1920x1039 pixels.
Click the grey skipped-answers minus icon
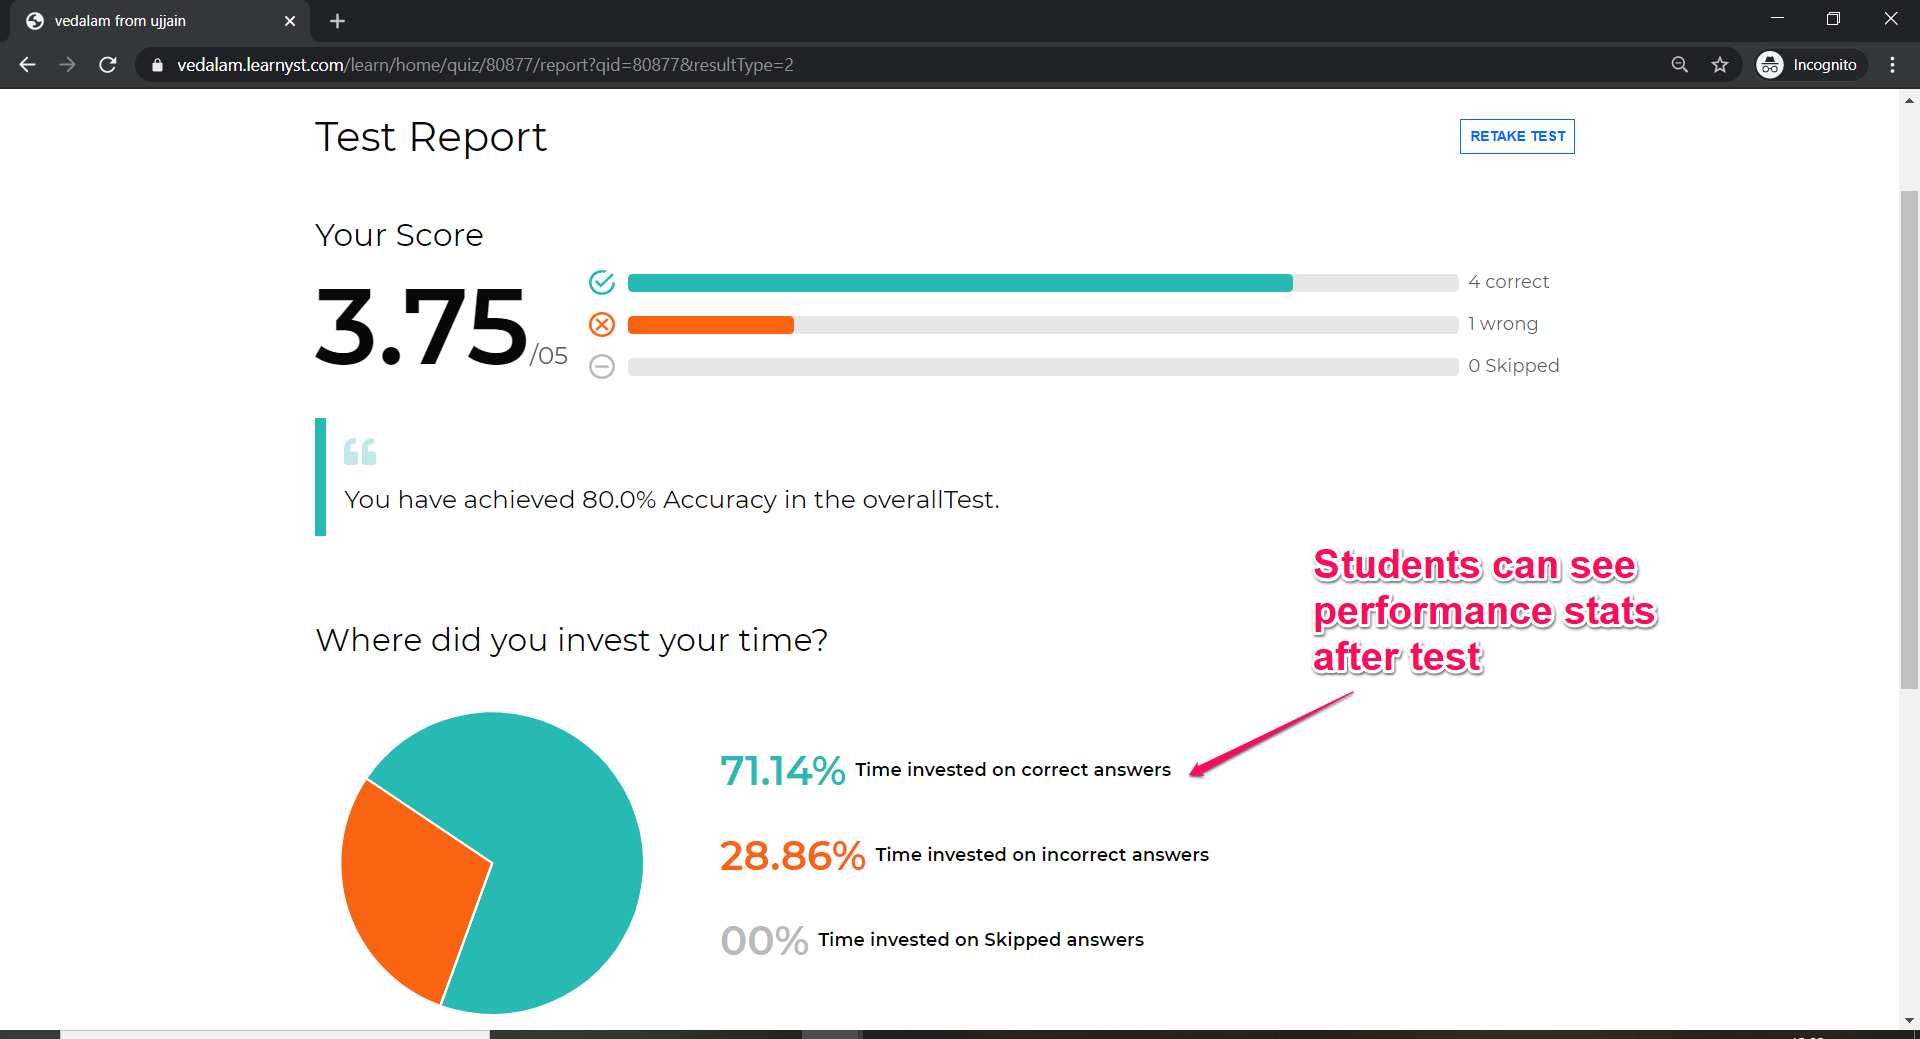tap(602, 367)
